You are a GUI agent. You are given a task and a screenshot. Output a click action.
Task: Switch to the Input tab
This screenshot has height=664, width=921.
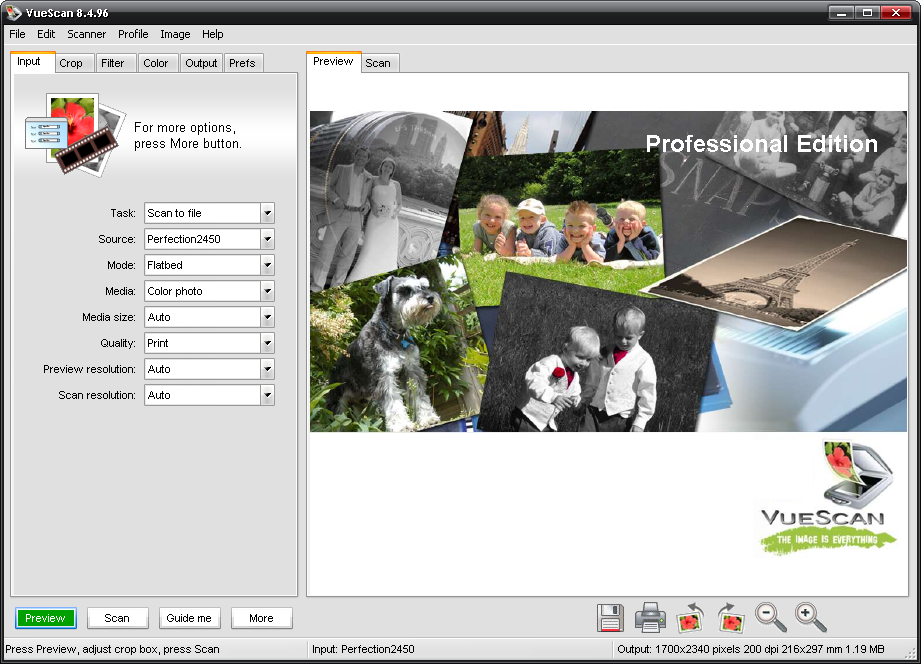(x=33, y=62)
